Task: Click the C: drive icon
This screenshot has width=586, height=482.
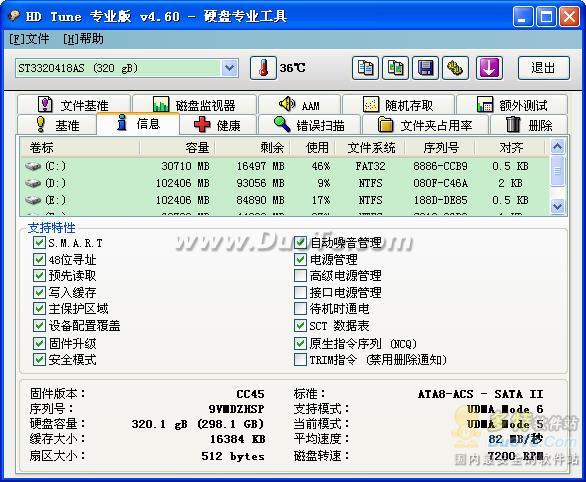Action: 33,166
